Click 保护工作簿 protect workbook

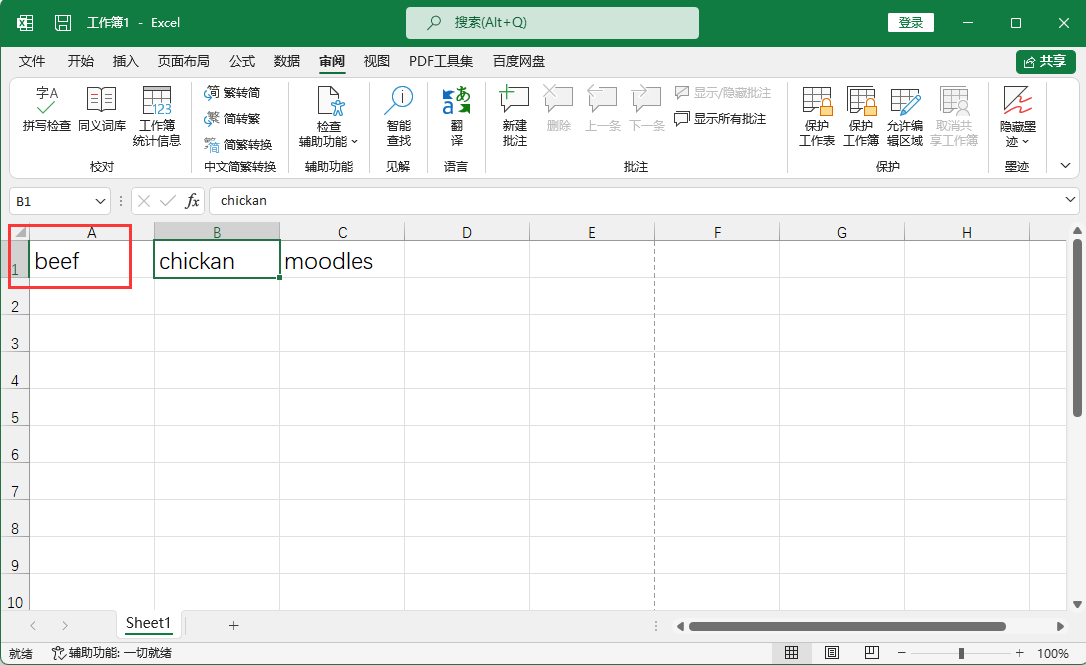(x=861, y=116)
